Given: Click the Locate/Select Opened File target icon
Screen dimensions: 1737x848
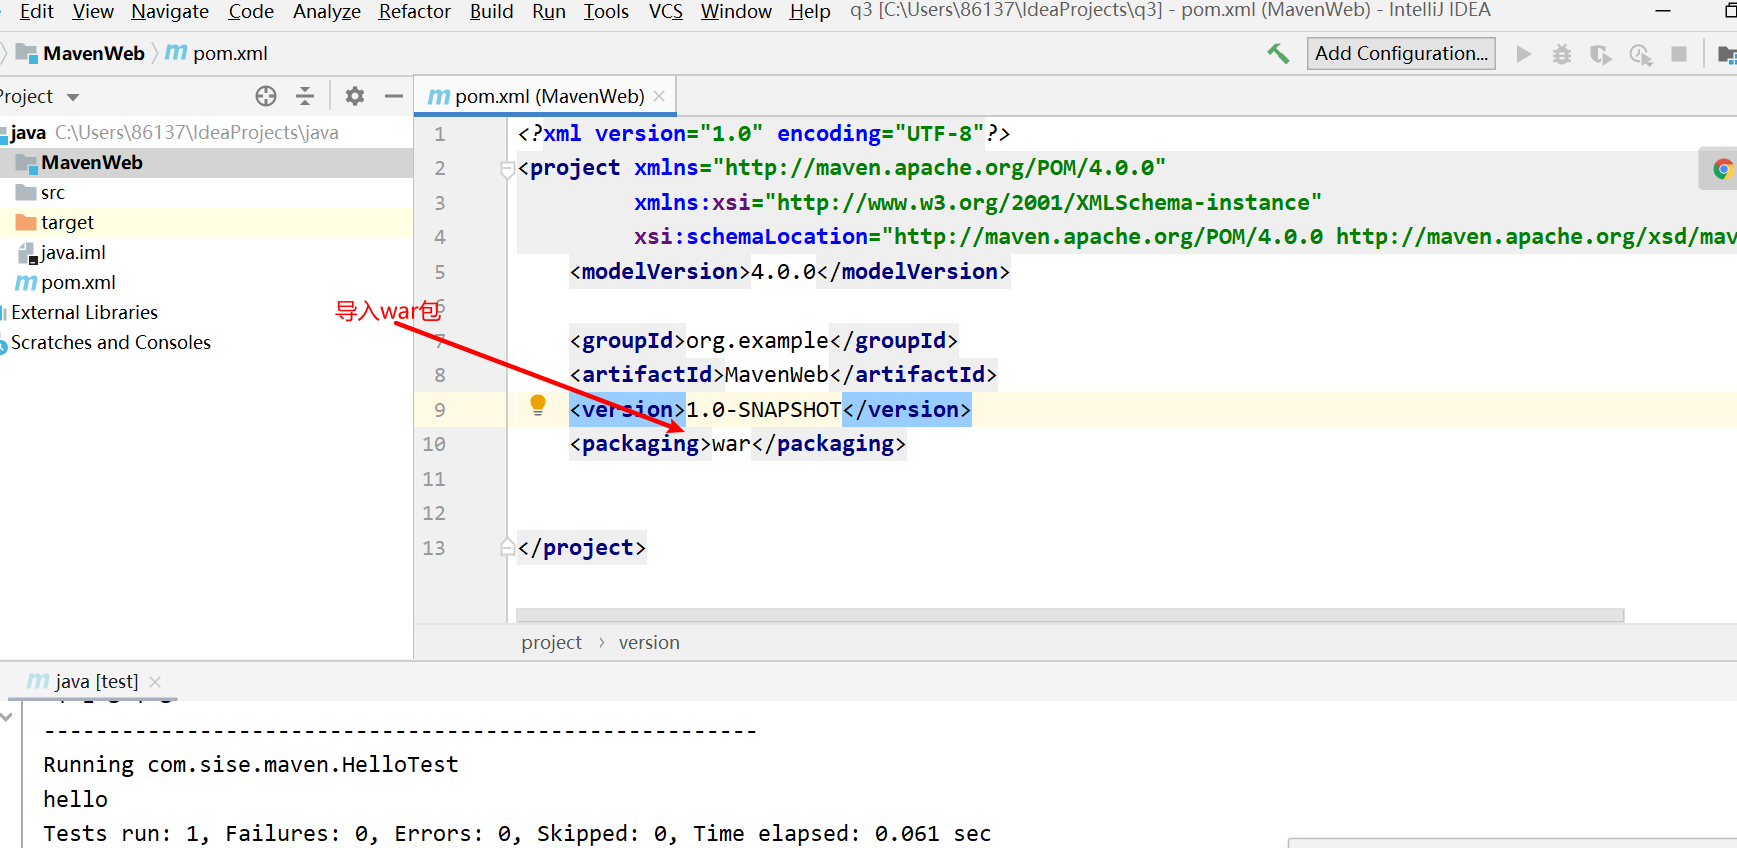Looking at the screenshot, I should pos(266,96).
